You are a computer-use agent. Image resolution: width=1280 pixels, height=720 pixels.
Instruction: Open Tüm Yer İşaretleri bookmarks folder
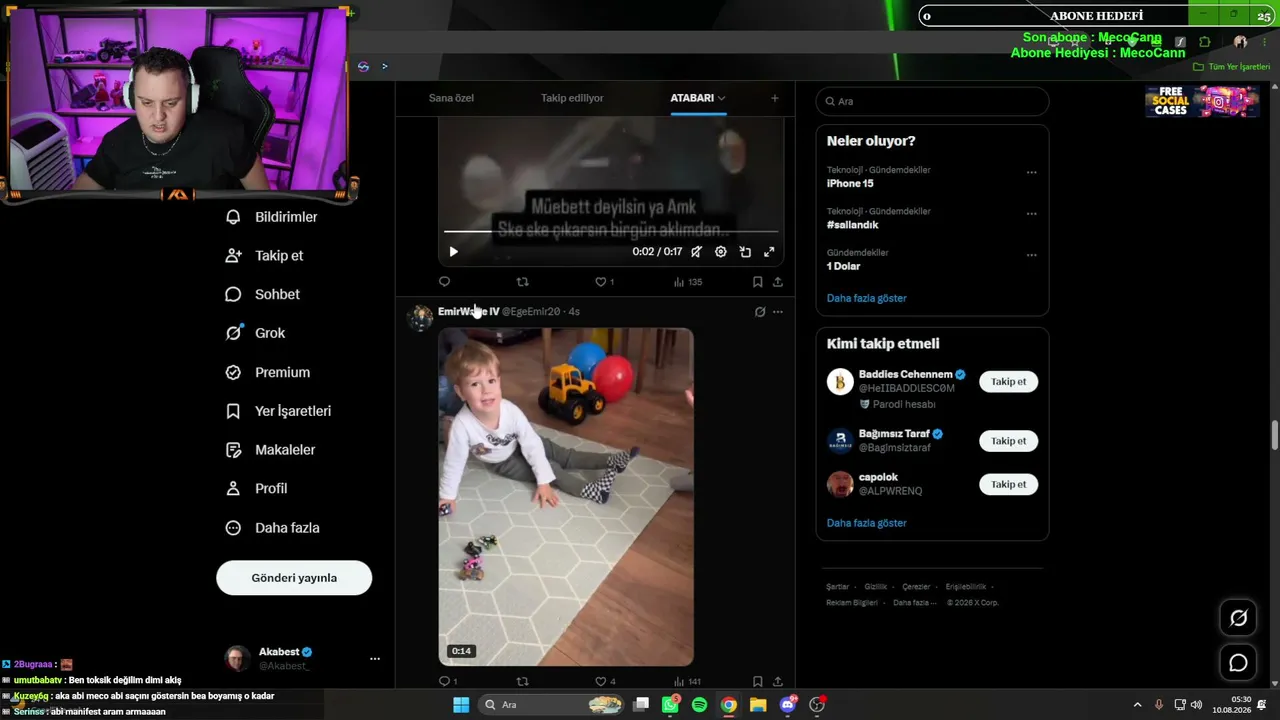tap(1232, 67)
